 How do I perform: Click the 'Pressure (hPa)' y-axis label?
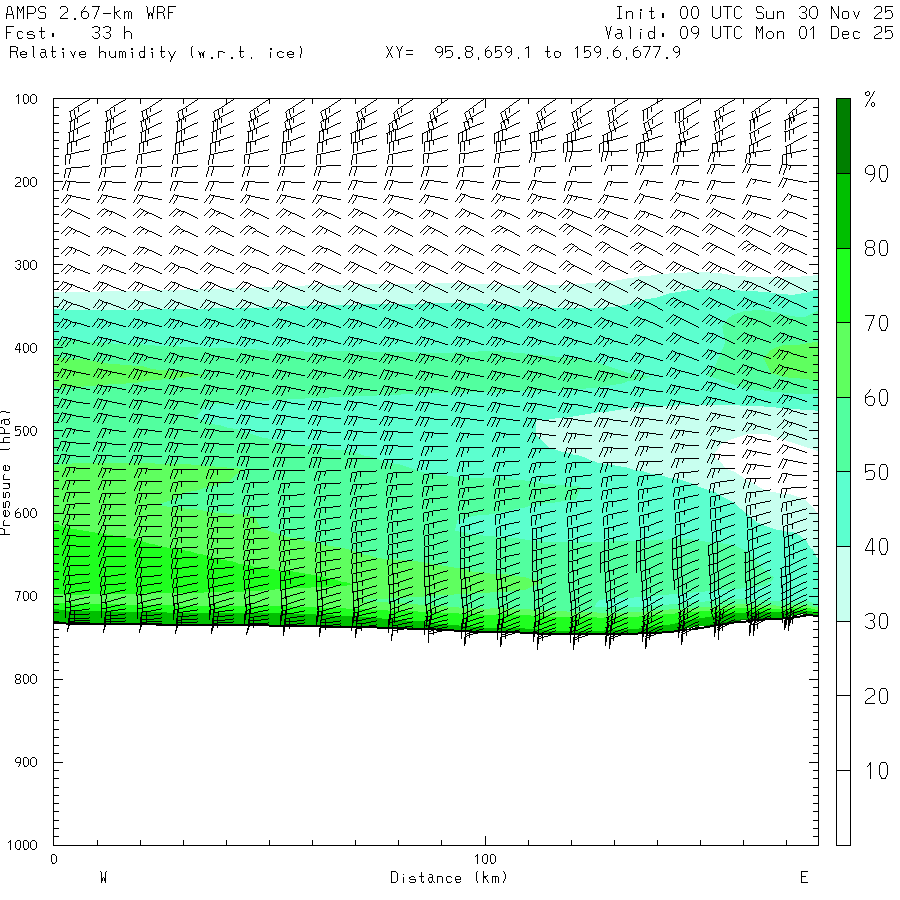6,471
